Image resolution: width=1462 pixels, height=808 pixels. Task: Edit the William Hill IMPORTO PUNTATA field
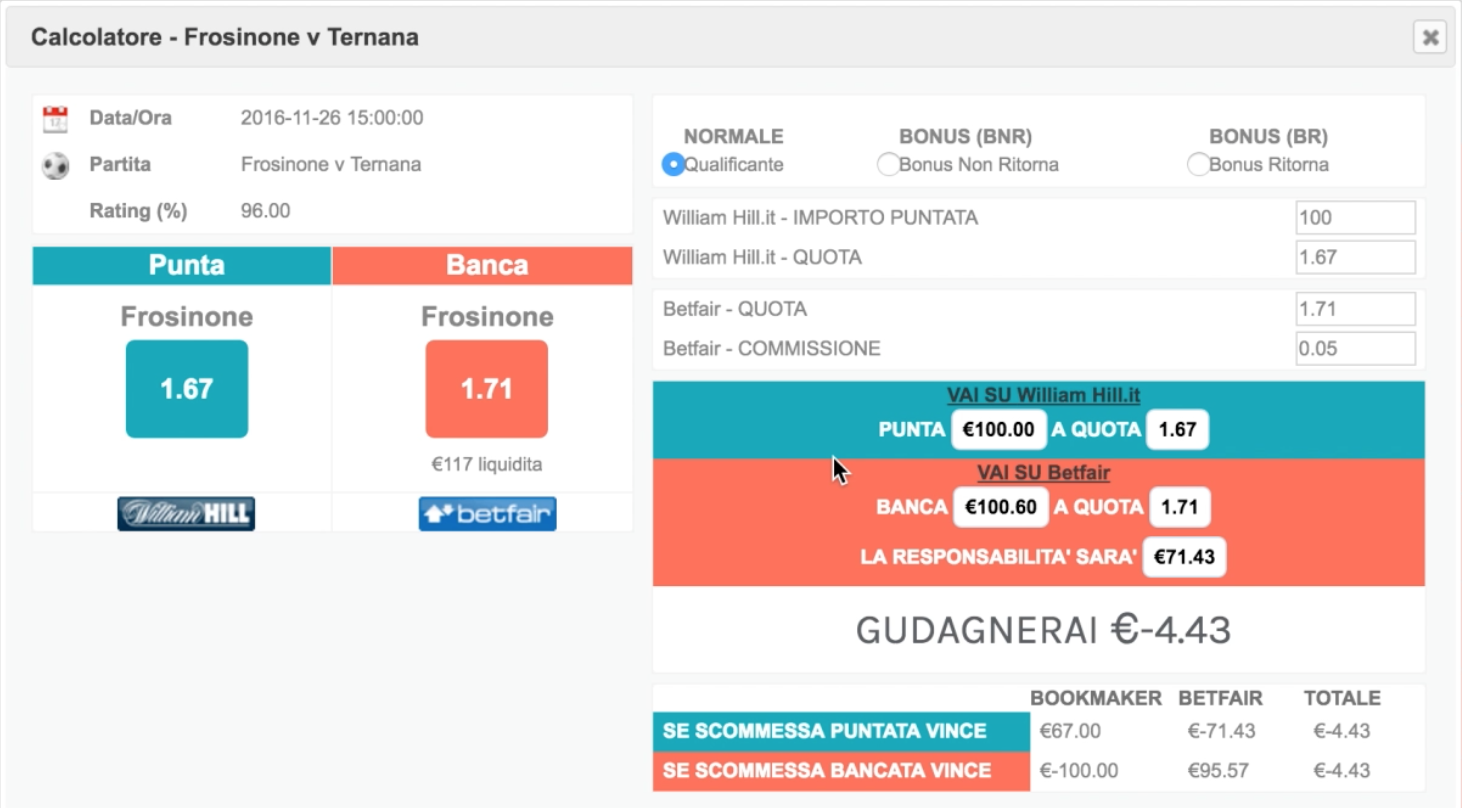coord(1355,217)
